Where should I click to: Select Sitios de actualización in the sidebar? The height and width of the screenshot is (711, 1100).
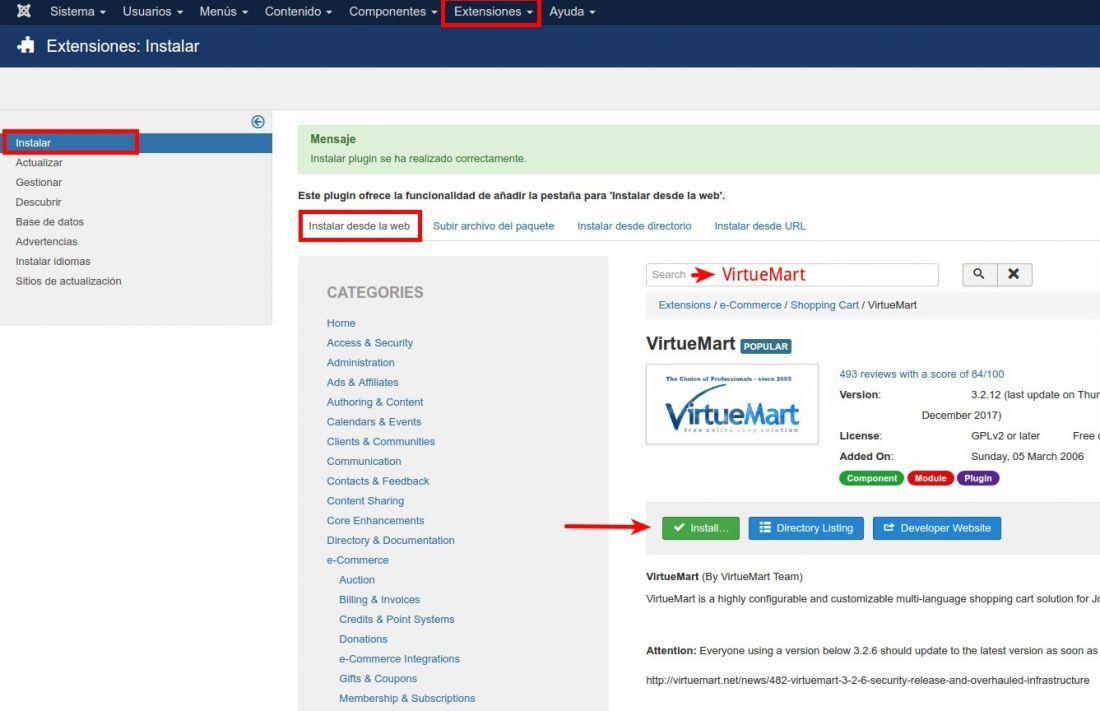(68, 281)
